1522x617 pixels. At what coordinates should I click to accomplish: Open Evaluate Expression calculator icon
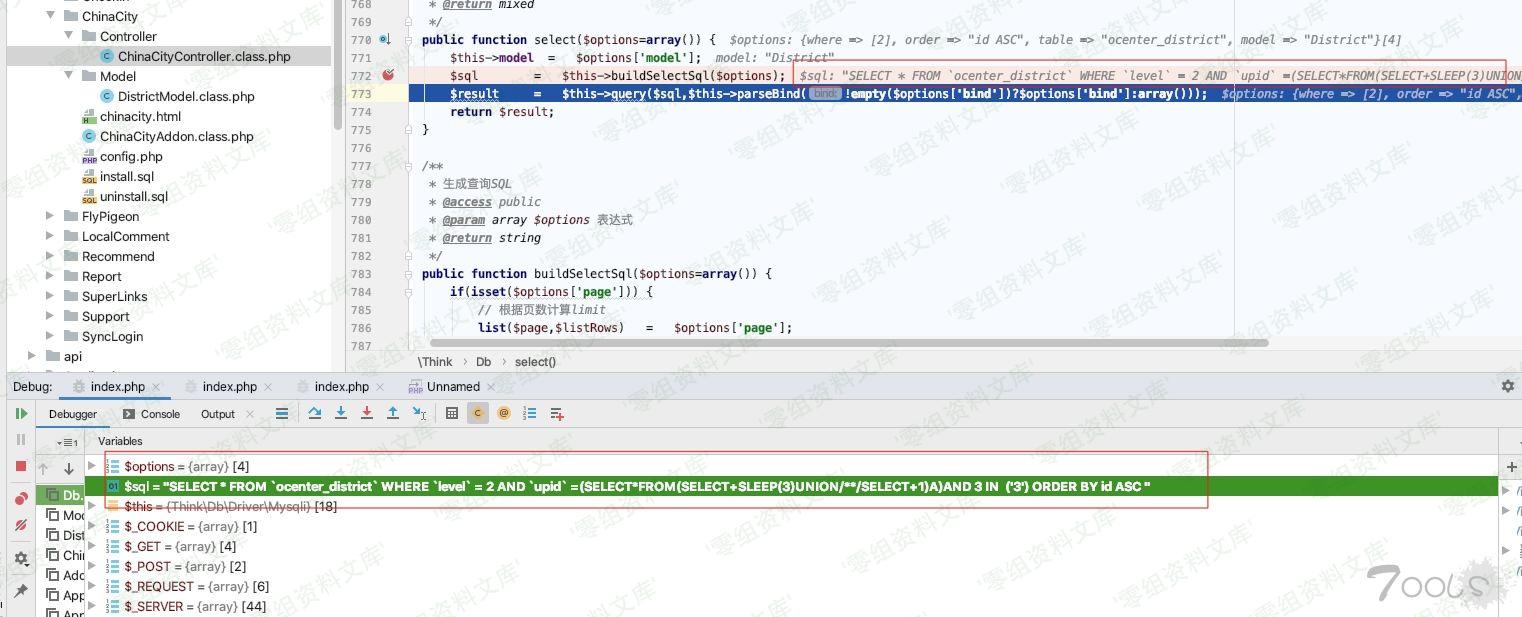(452, 413)
